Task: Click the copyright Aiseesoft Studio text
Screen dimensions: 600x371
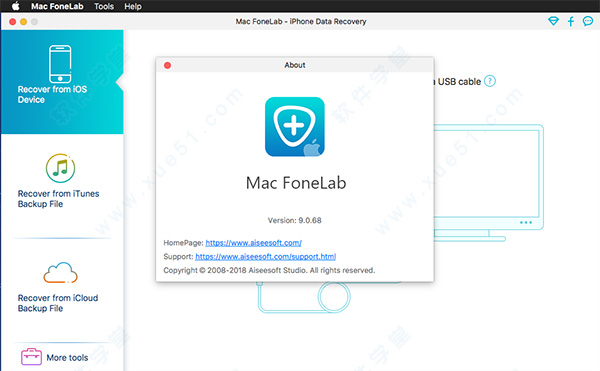Action: click(x=269, y=270)
